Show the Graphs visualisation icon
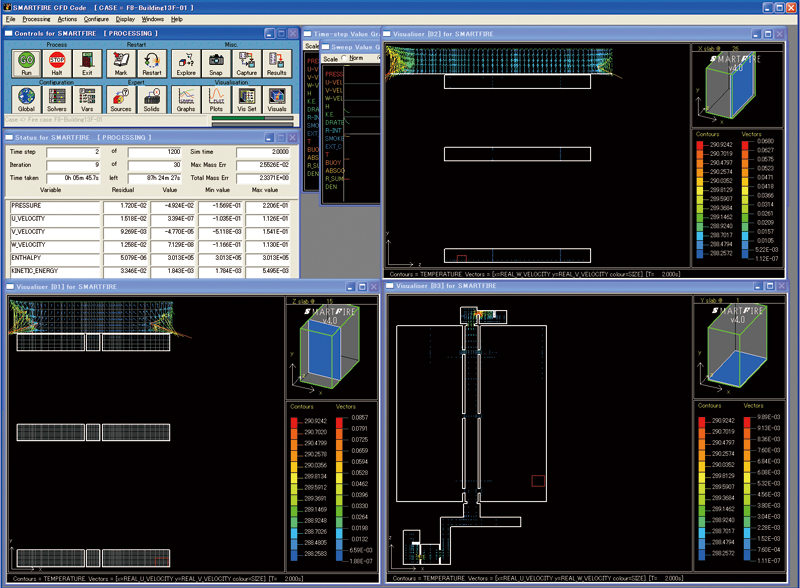Image resolution: width=800 pixels, height=588 pixels. [x=186, y=99]
